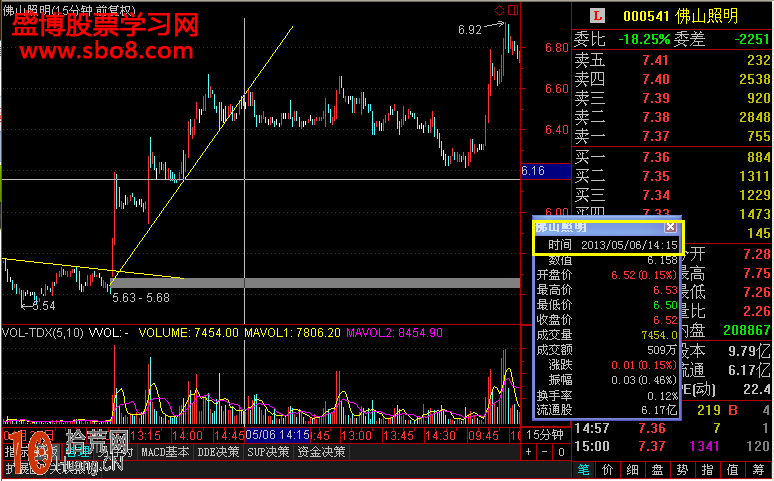The width and height of the screenshot is (774, 481).
Task: Click the 6.80 price axis label
Action: (557, 48)
